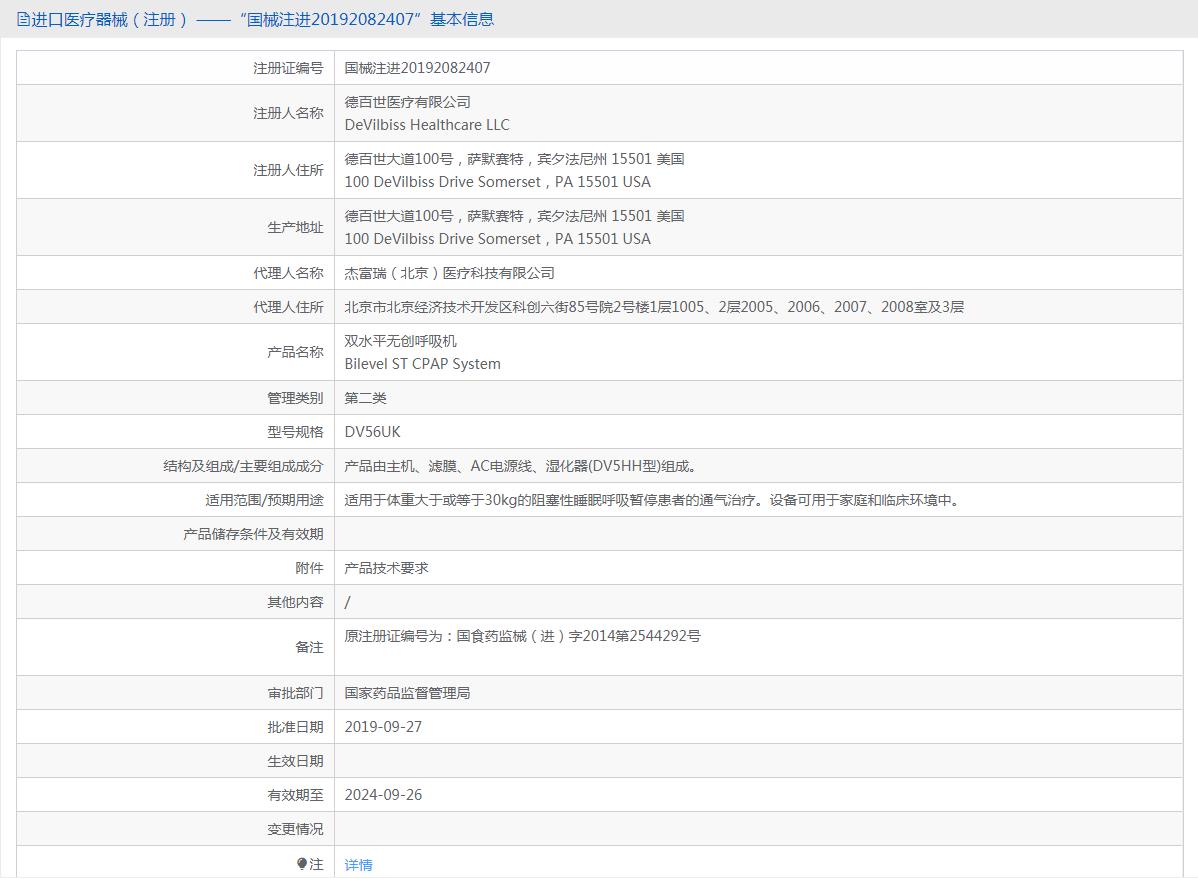Click the 结构及组成/主要组成成分 label
The image size is (1198, 879).
(243, 465)
